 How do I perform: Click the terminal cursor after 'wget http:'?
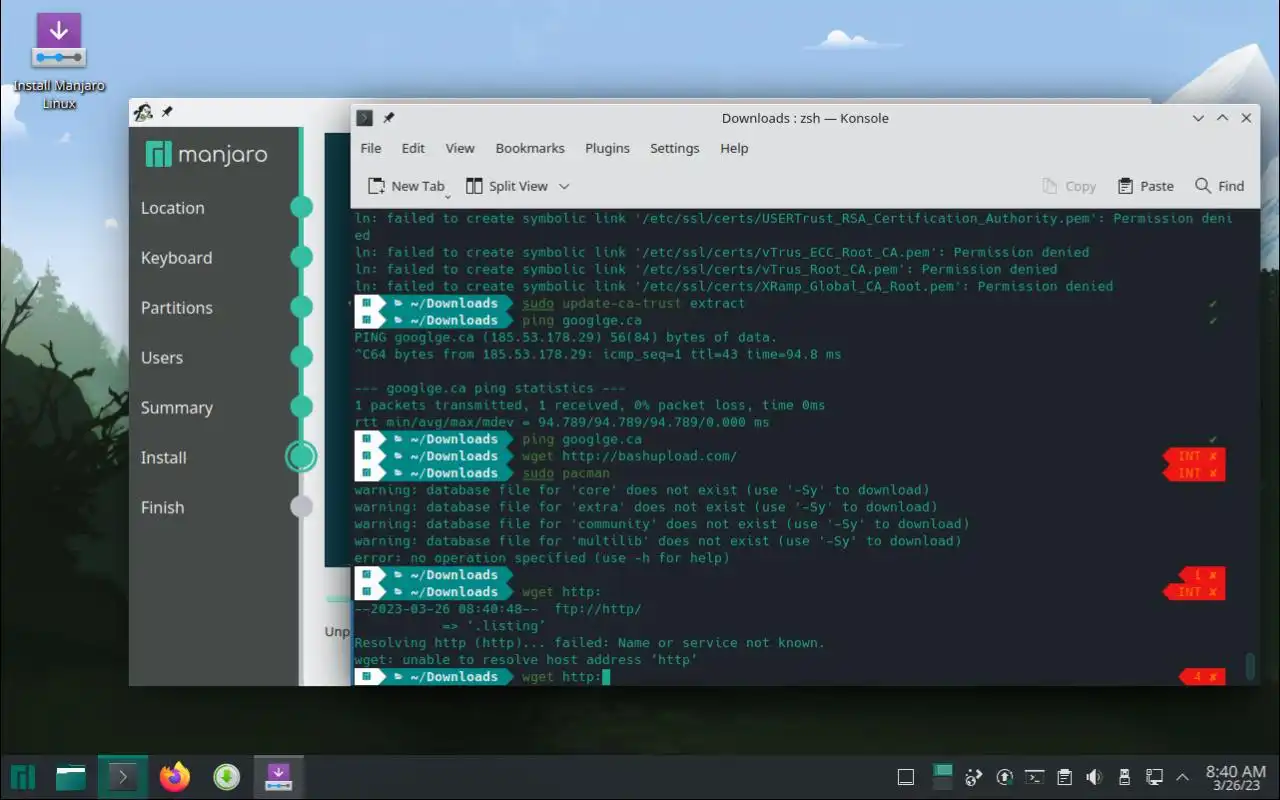pos(606,677)
